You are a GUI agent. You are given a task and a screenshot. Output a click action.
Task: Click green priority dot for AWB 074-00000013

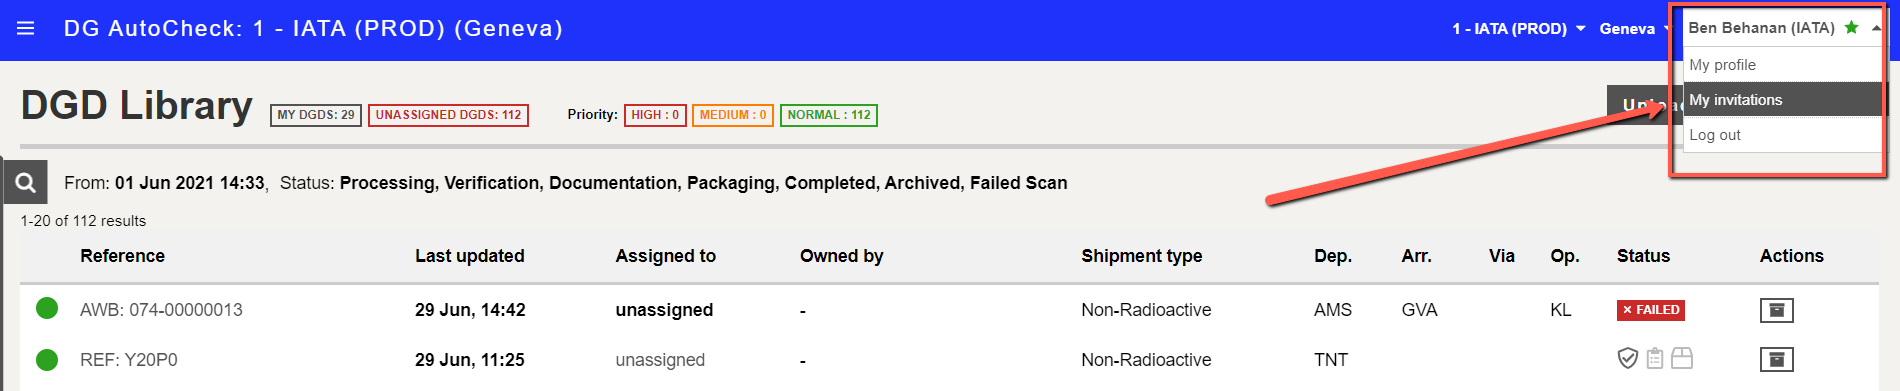coord(47,308)
